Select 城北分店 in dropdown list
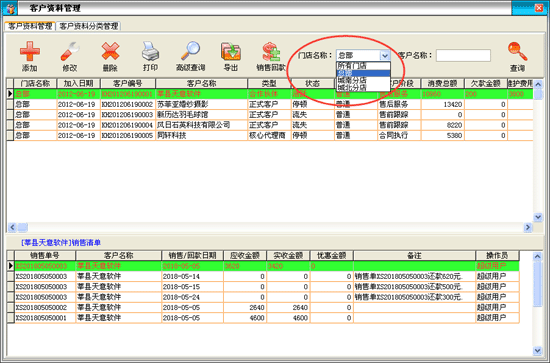Screen dimensions: 550x363 (x=363, y=87)
